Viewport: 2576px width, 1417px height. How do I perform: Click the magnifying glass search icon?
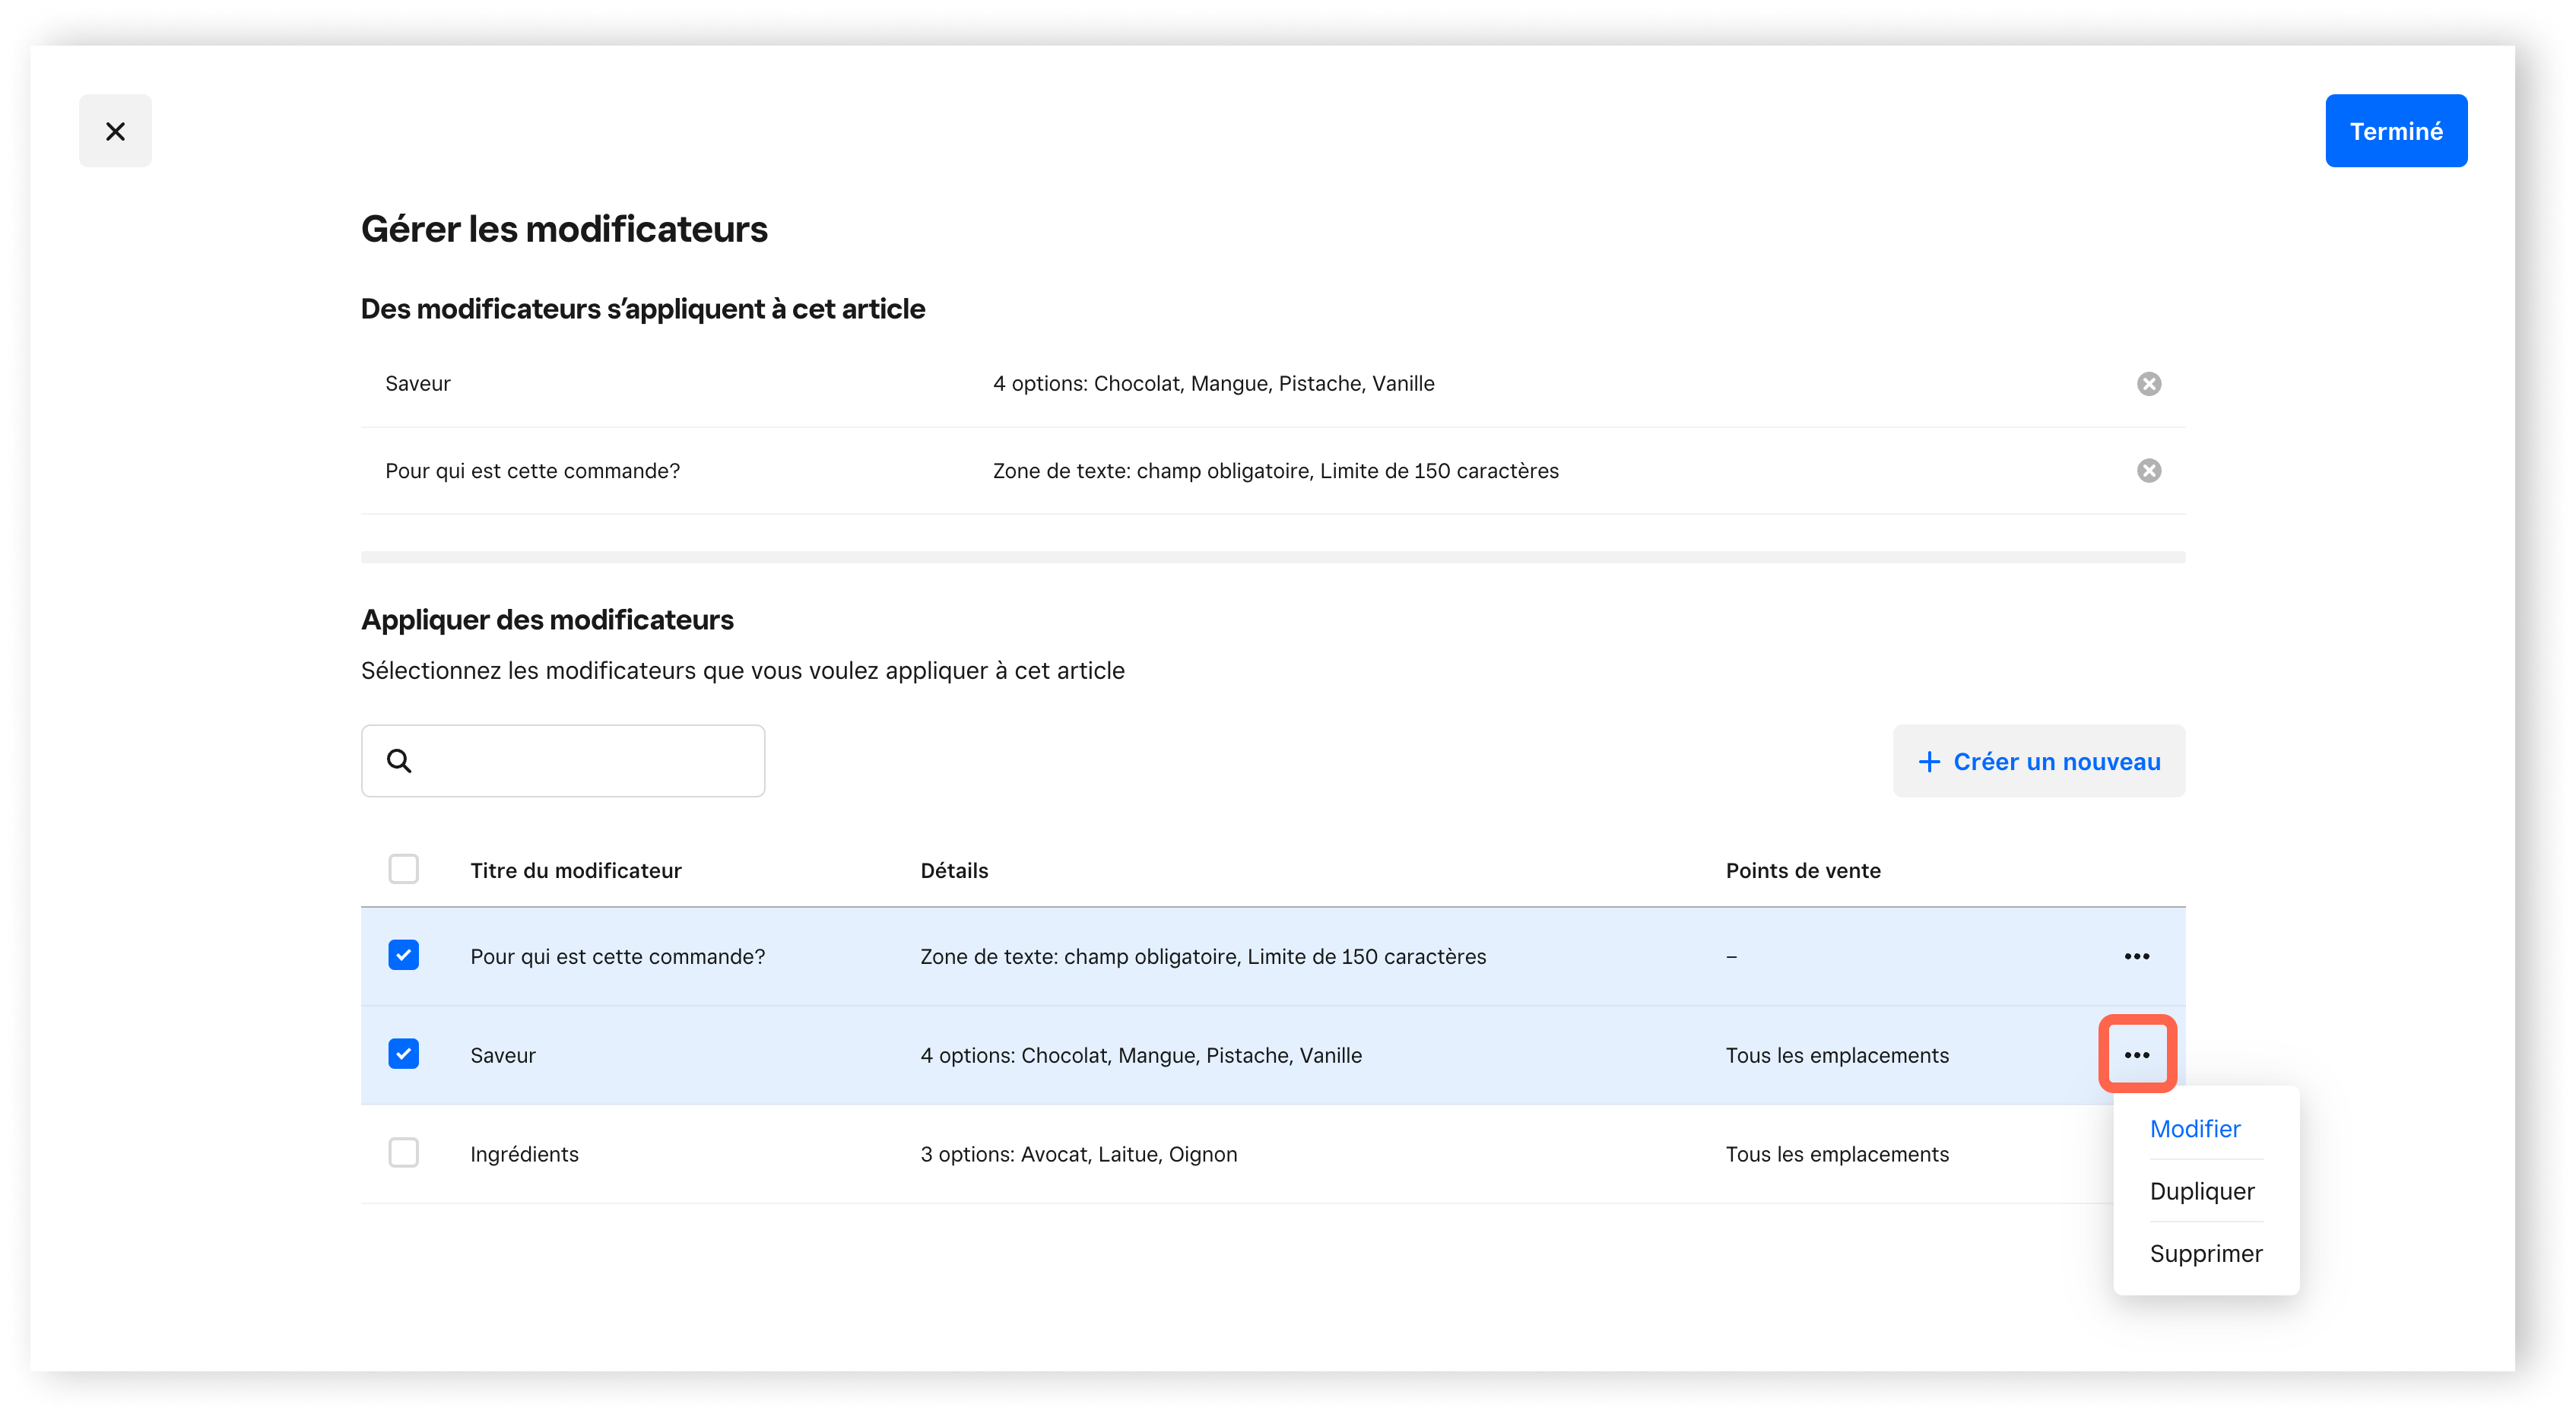(399, 761)
